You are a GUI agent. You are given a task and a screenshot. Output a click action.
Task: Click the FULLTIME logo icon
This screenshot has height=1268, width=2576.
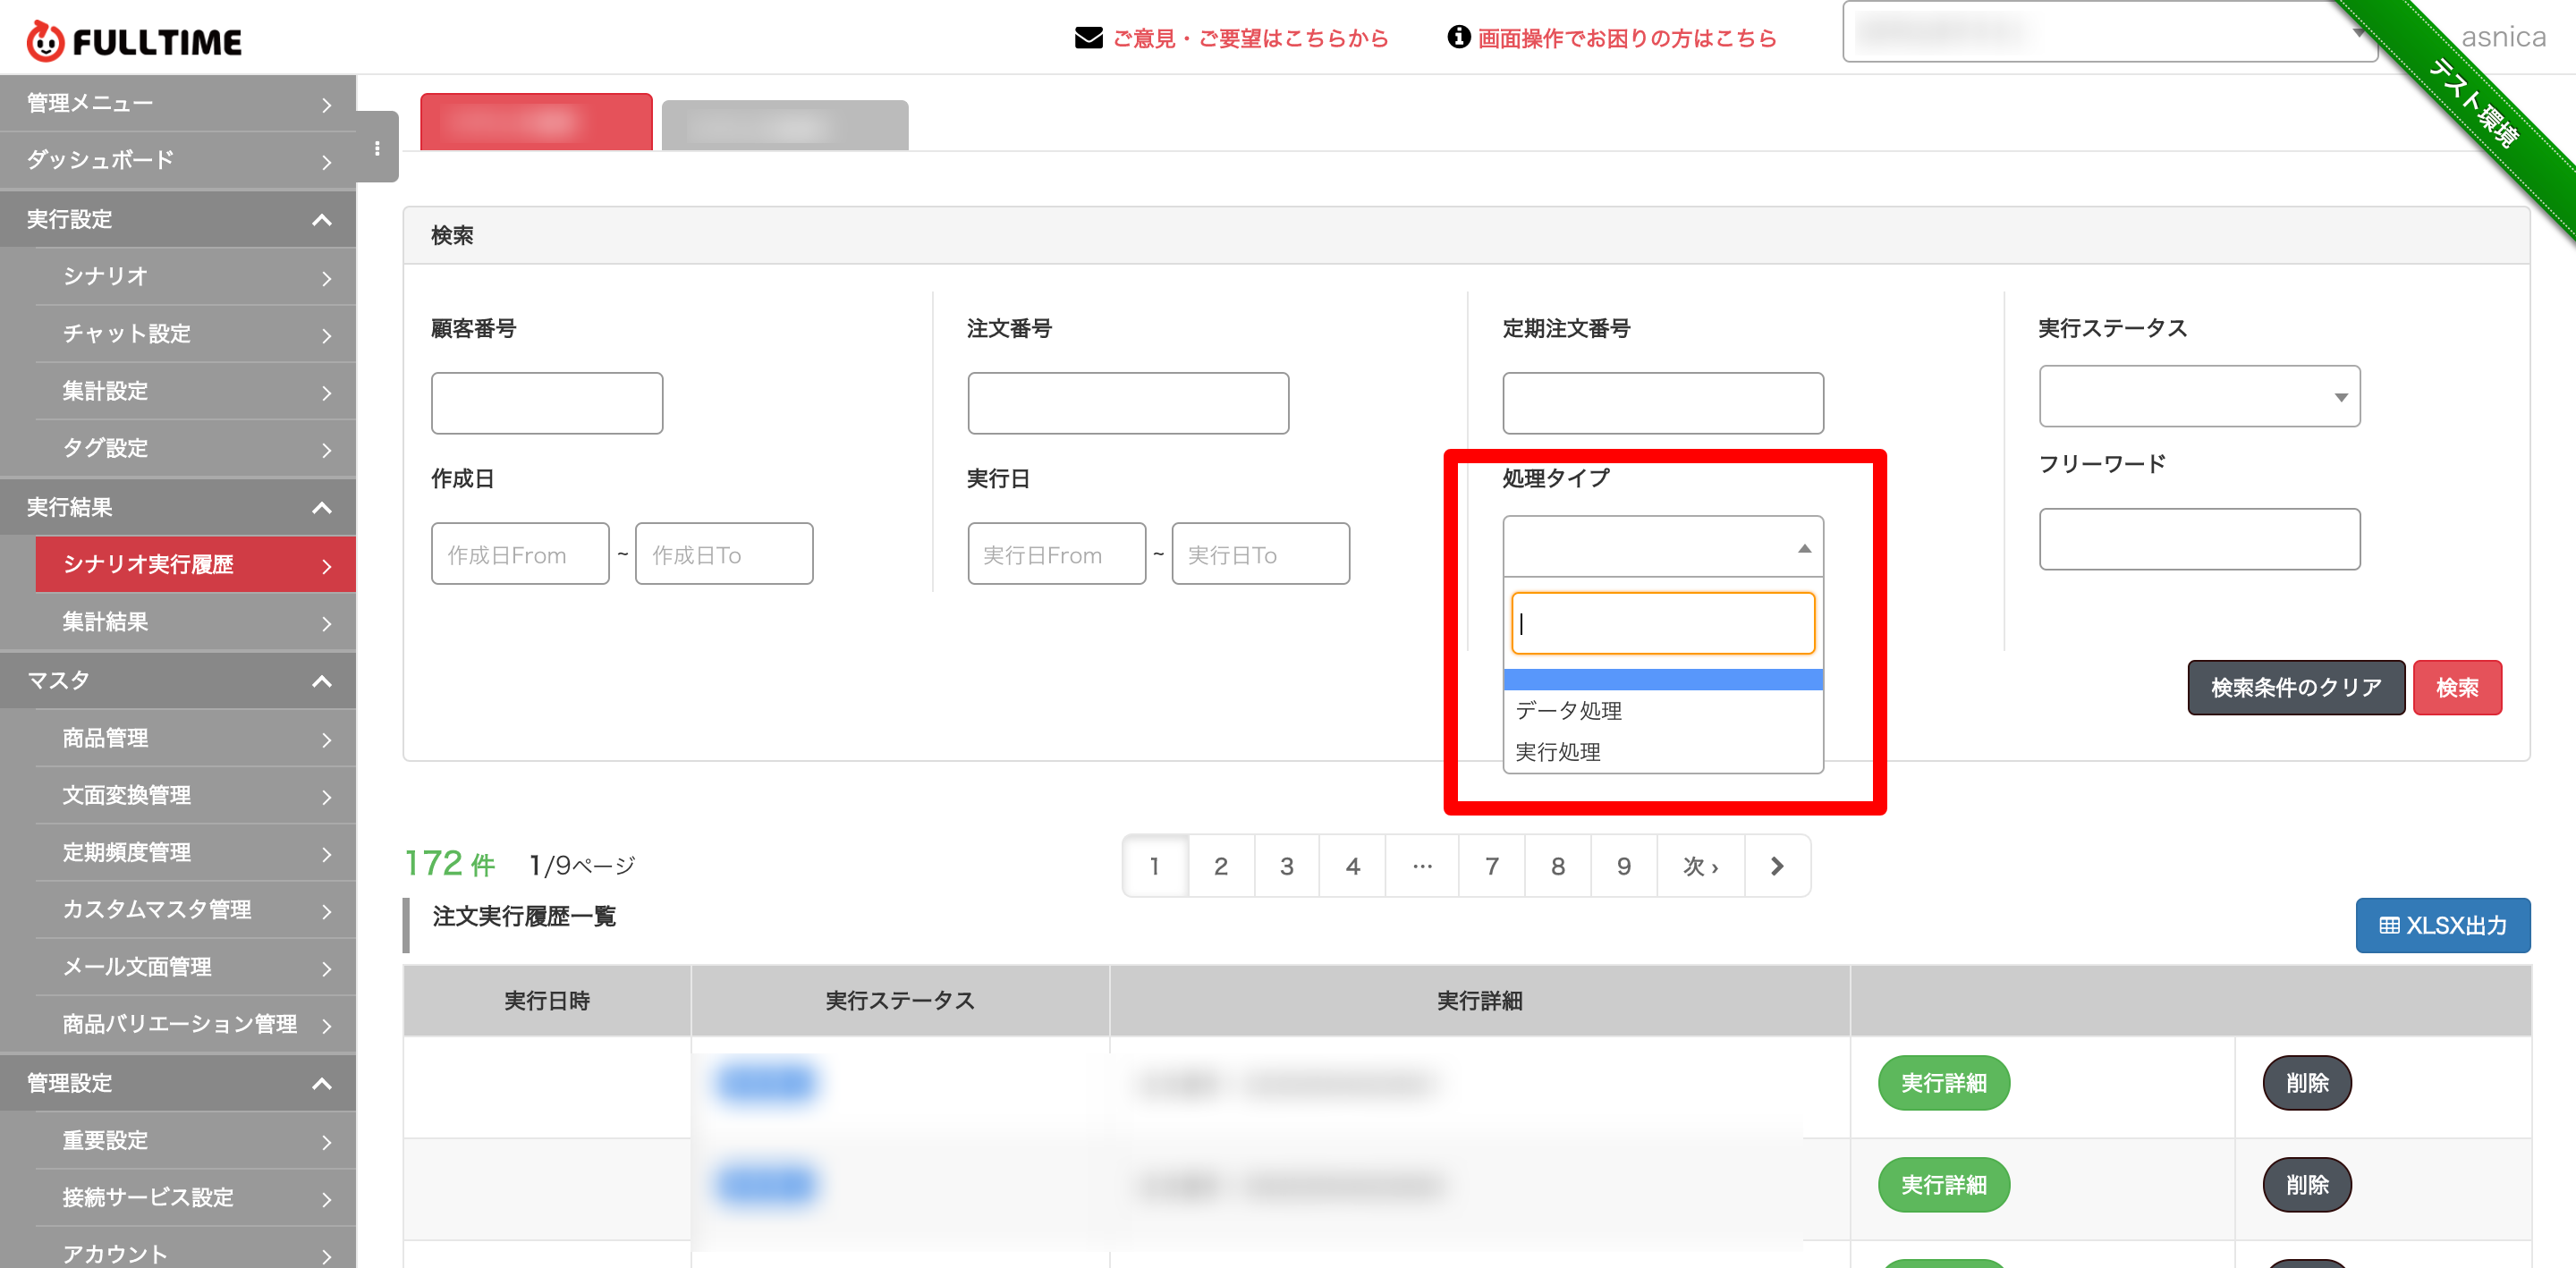point(44,41)
